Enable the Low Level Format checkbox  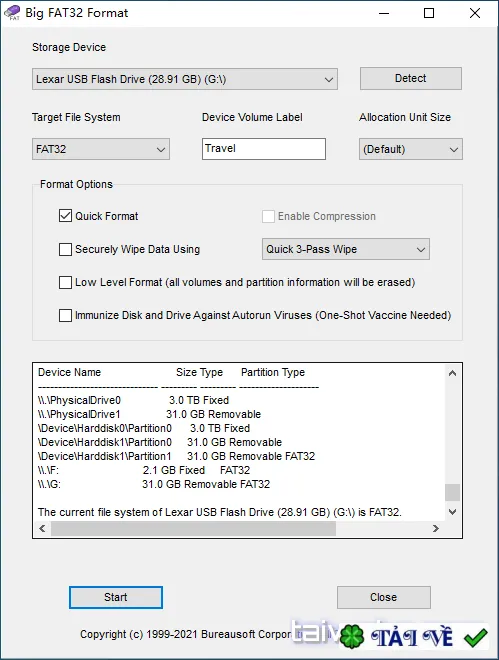[x=65, y=282]
